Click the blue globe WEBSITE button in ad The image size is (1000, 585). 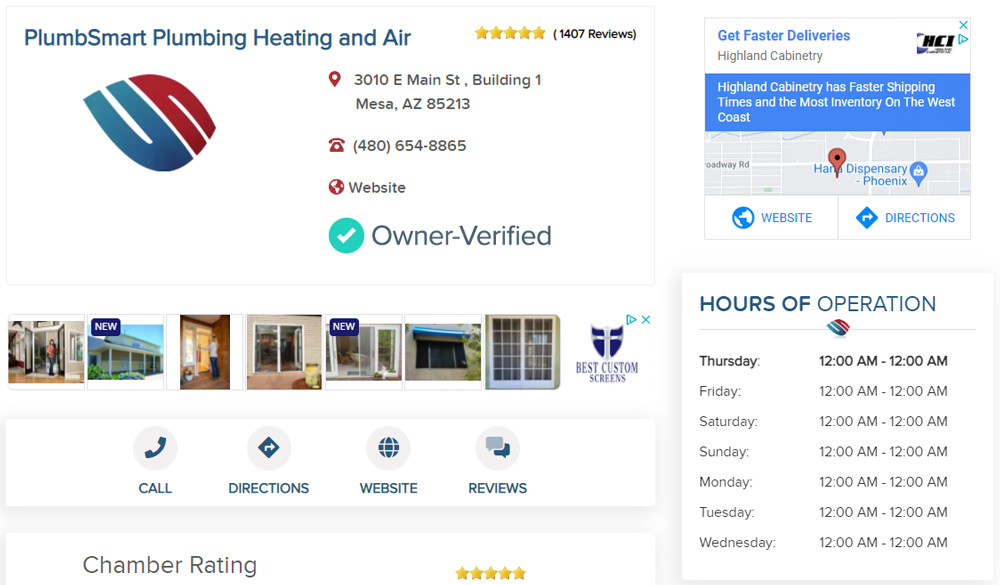(772, 218)
